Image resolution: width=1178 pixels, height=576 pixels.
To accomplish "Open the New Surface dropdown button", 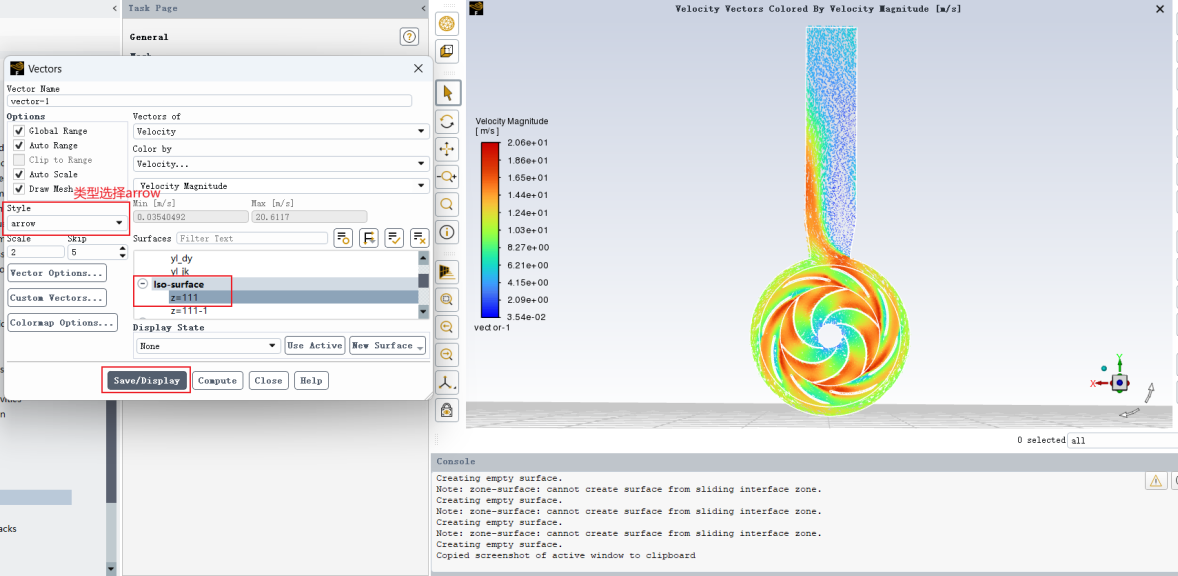I will [x=388, y=345].
